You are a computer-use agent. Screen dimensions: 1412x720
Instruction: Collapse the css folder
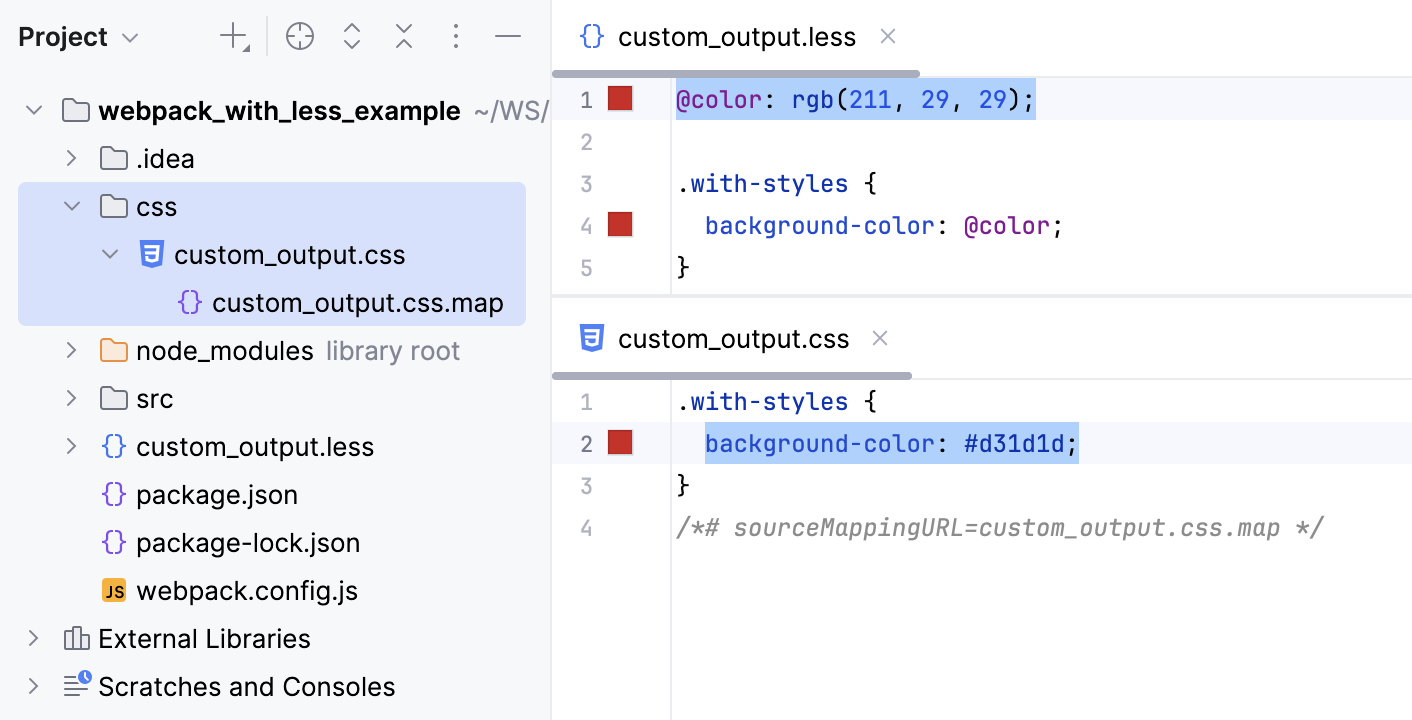point(71,206)
